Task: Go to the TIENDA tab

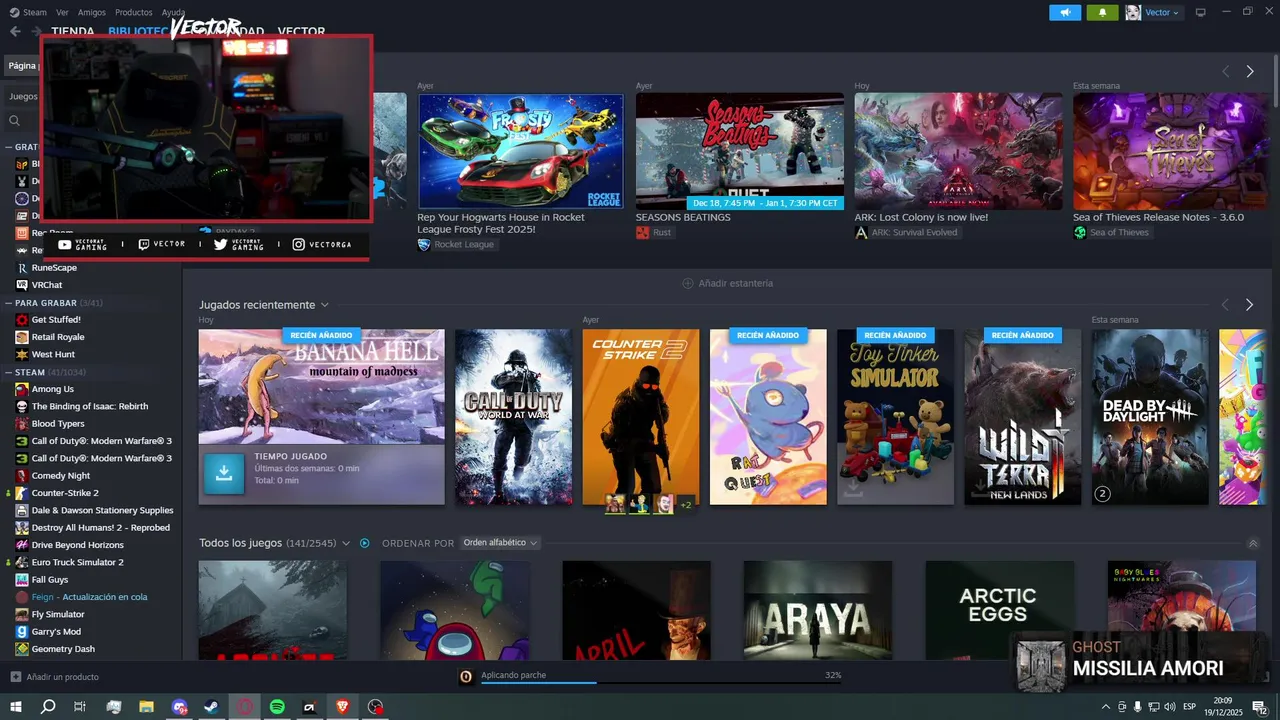Action: pos(72,32)
